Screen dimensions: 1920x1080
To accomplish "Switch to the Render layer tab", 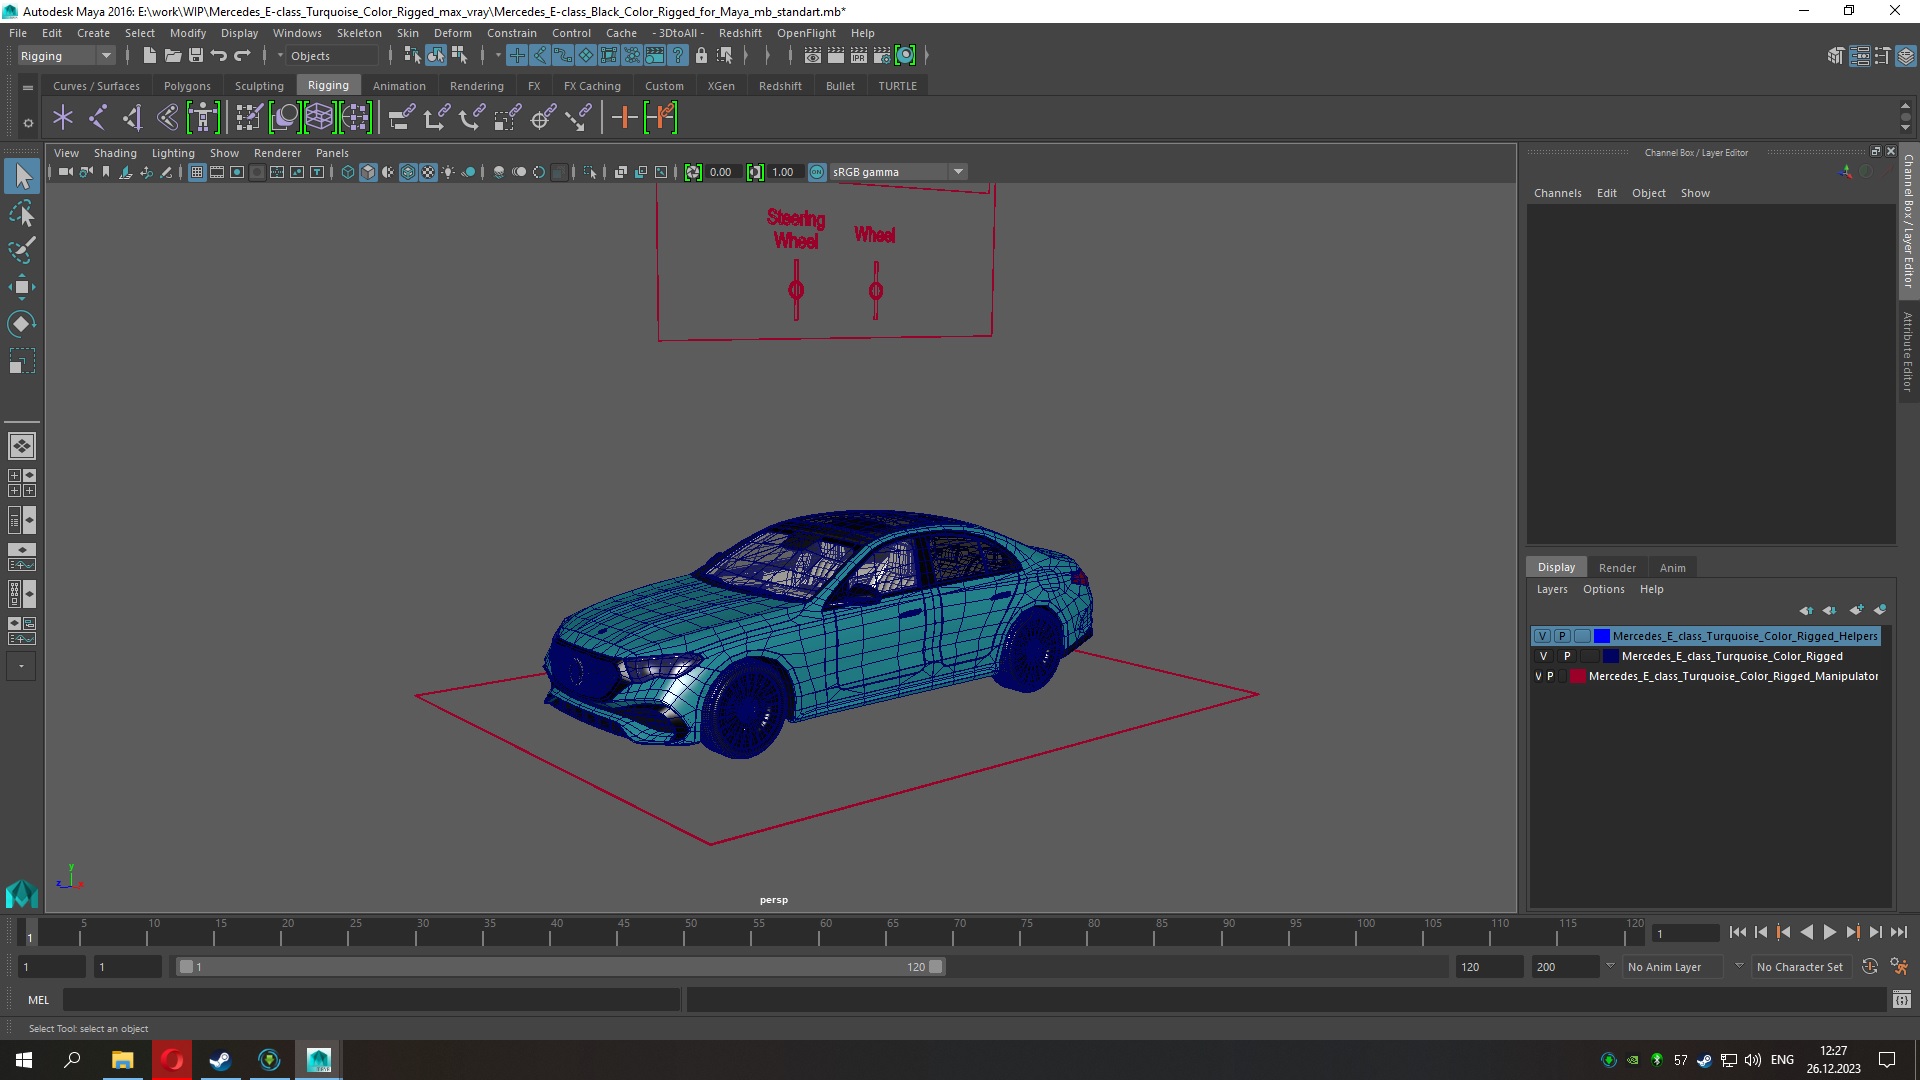I will 1617,568.
